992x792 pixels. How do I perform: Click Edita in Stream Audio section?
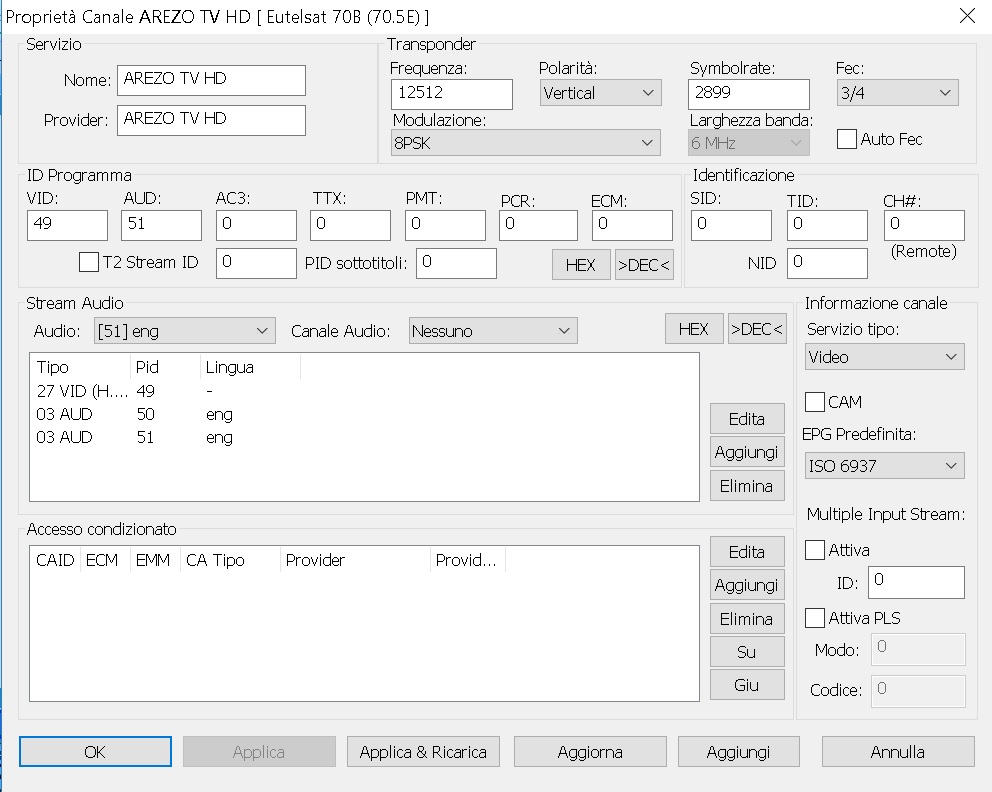coord(747,419)
